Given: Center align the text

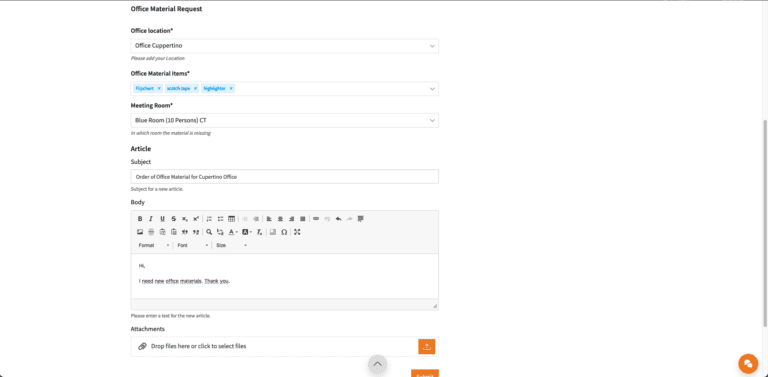Looking at the screenshot, I should [x=280, y=219].
